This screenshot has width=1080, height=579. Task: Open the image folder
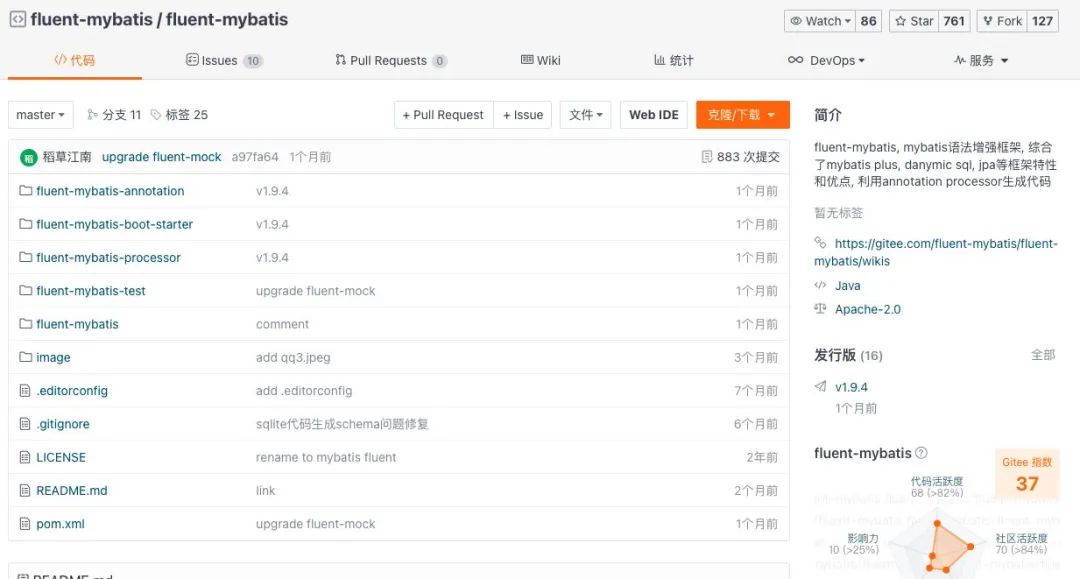coord(53,357)
